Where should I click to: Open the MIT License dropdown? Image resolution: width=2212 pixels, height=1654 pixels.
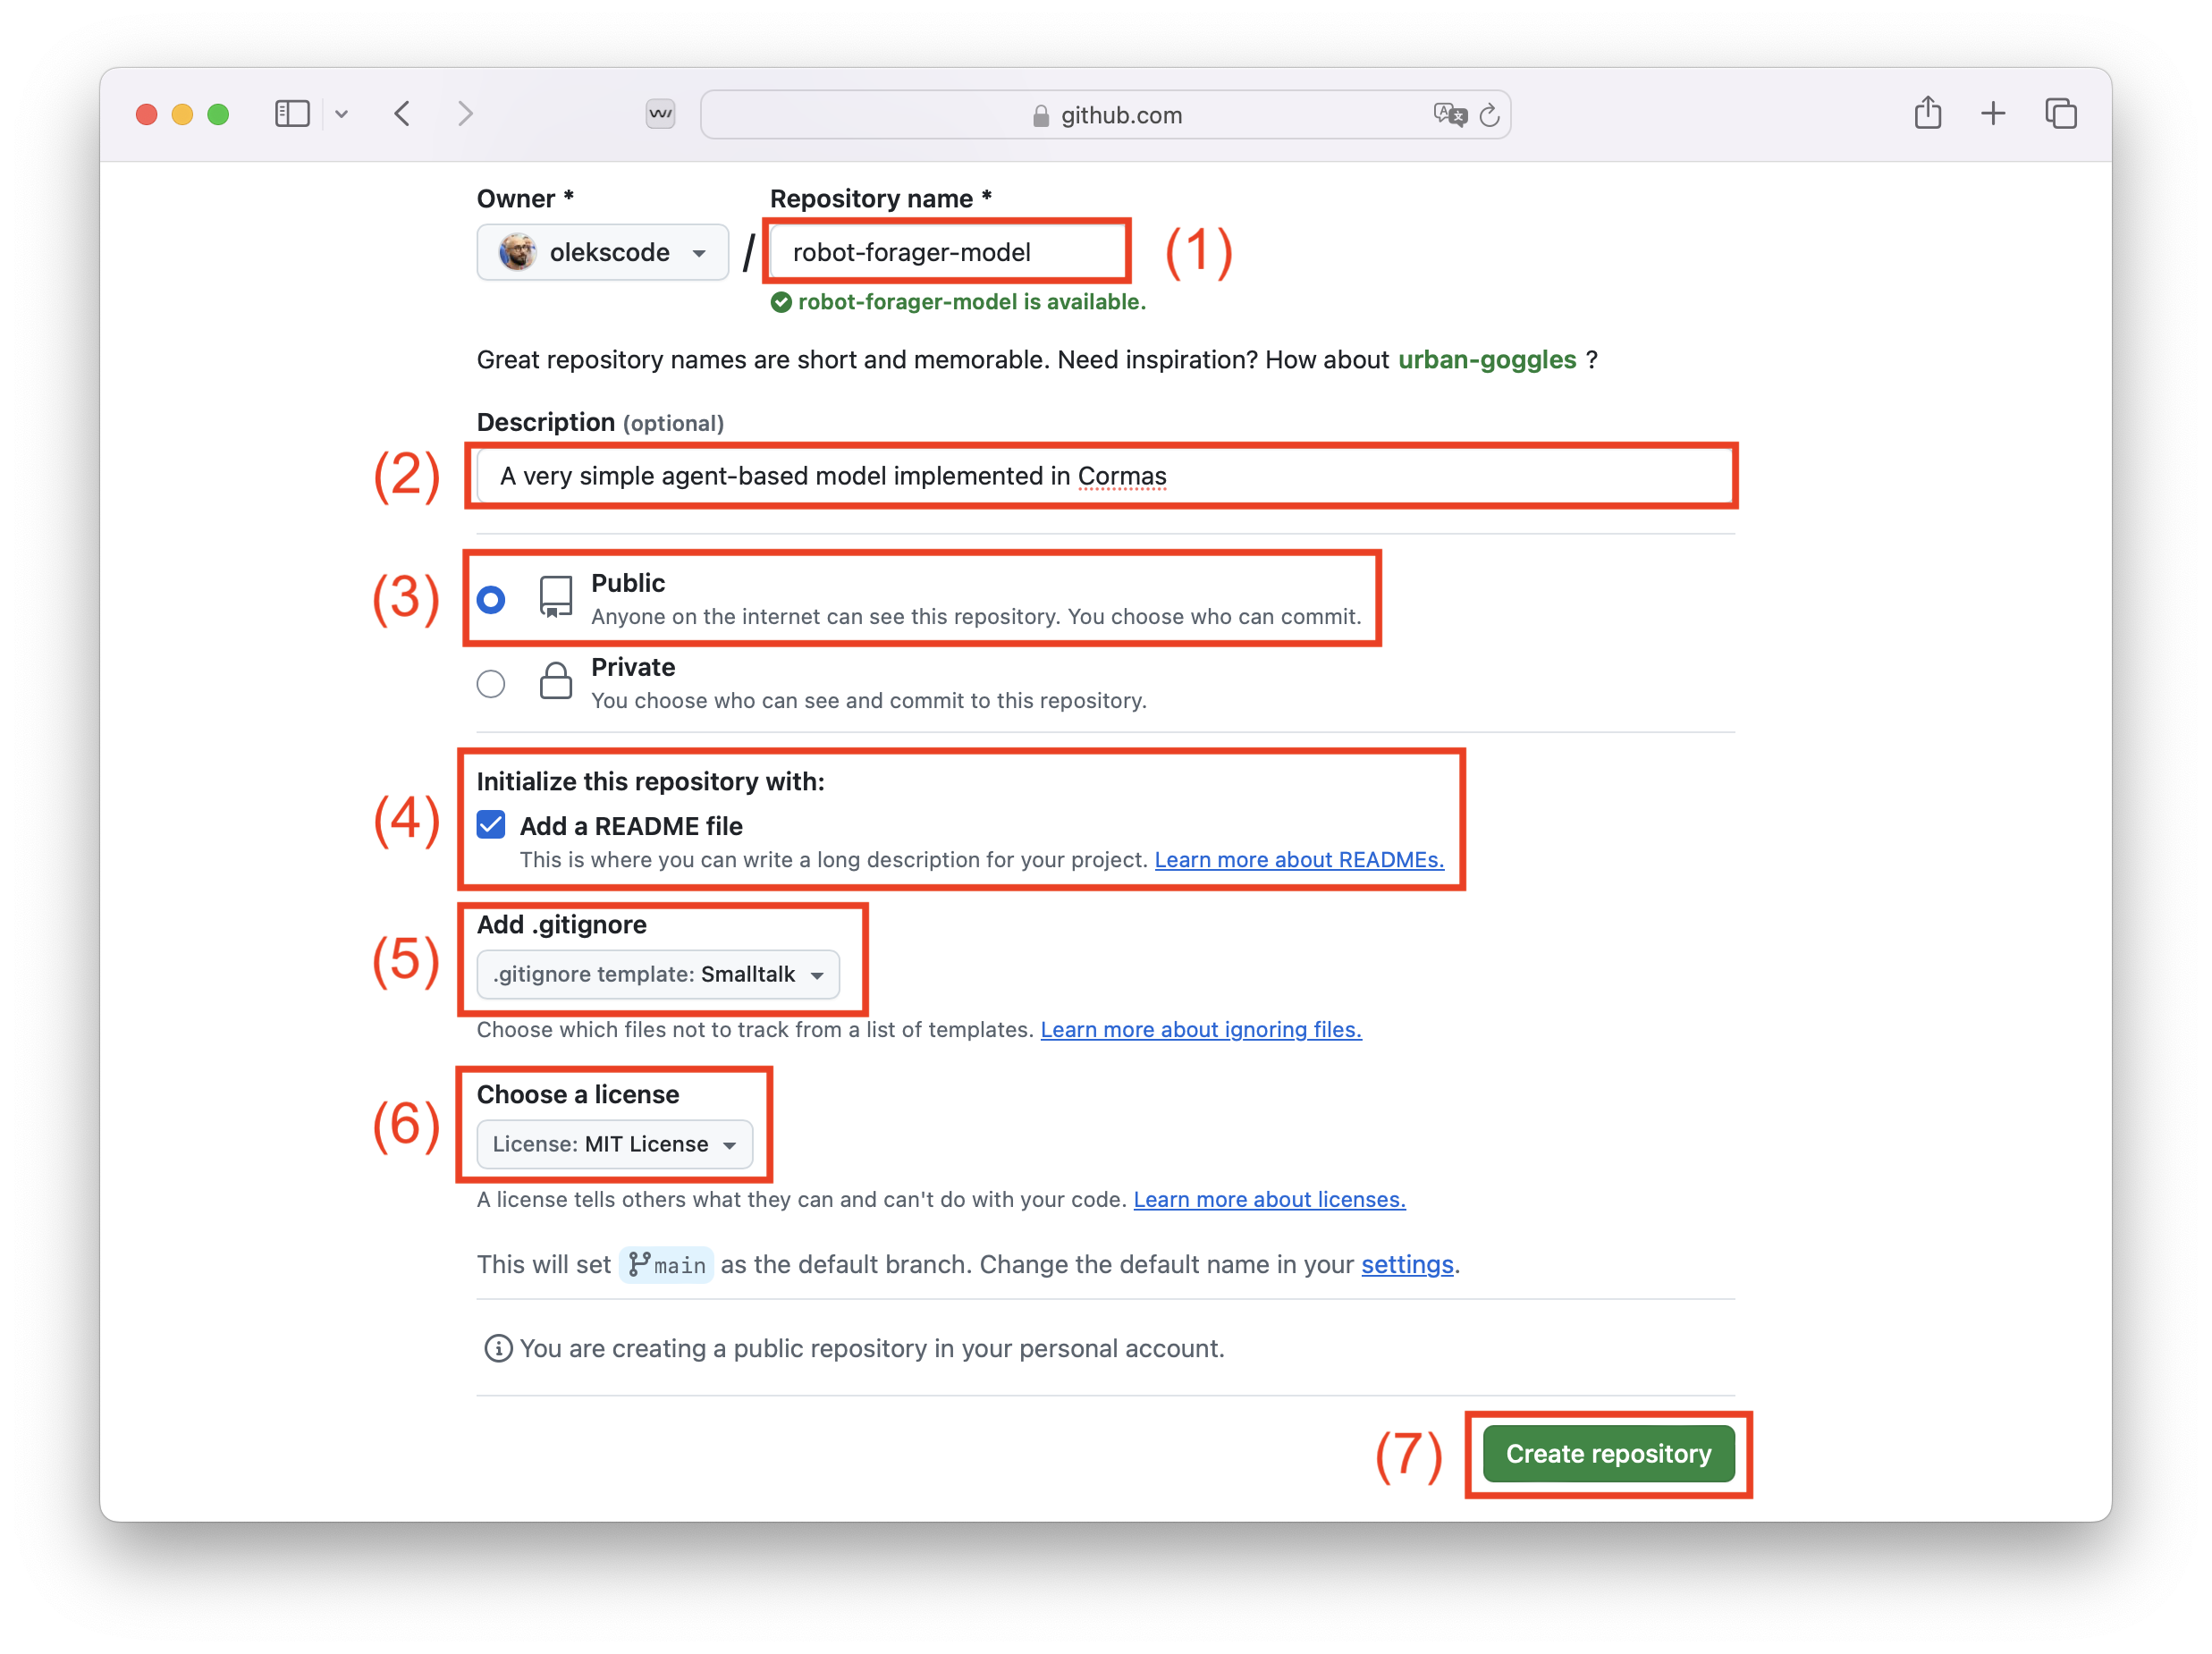click(614, 1144)
